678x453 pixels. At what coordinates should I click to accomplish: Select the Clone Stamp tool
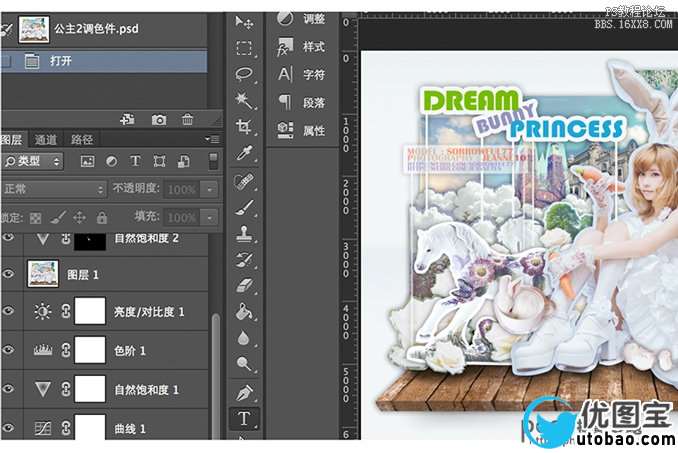point(244,234)
